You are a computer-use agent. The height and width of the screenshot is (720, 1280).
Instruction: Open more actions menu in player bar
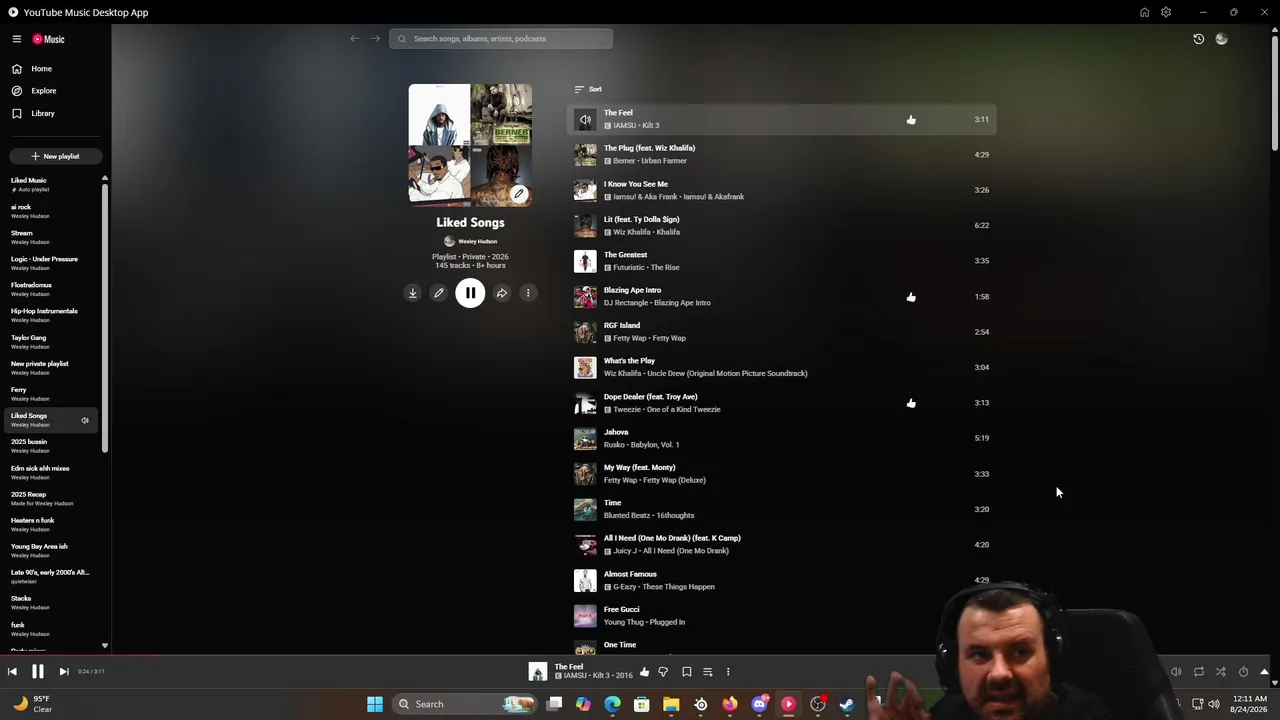728,672
